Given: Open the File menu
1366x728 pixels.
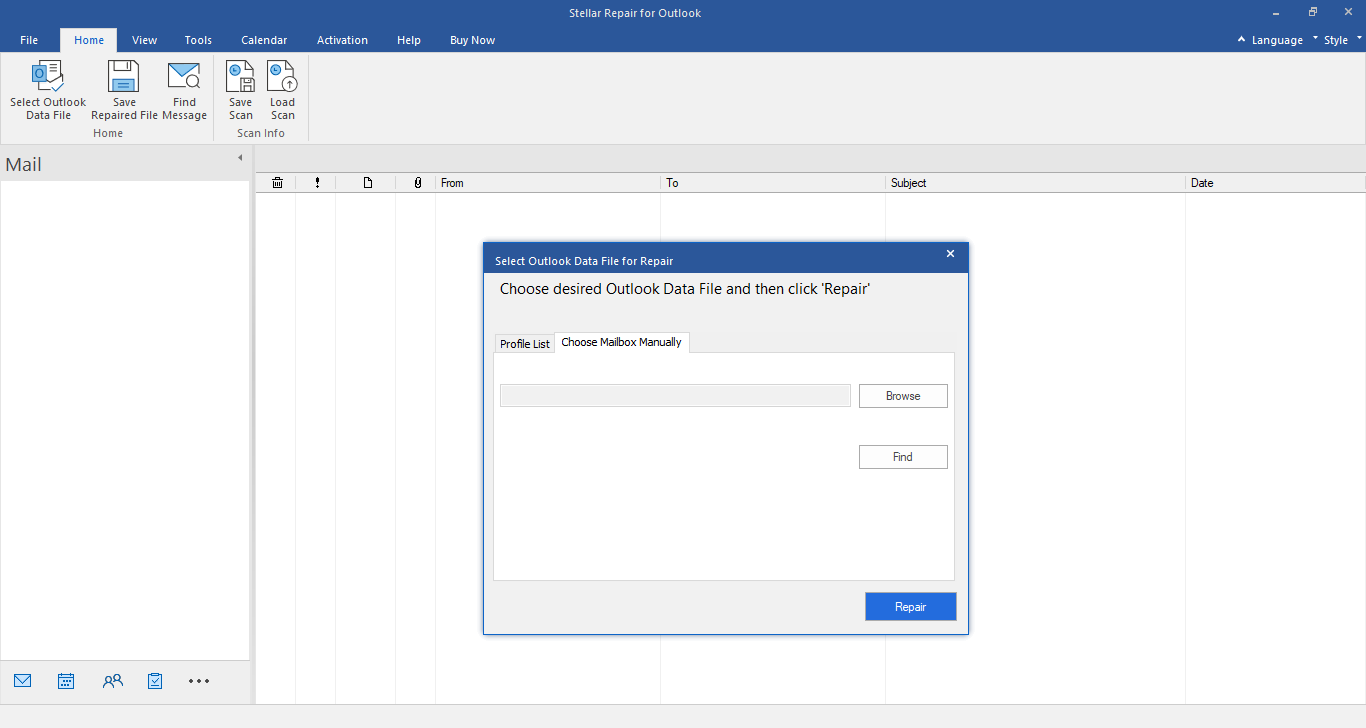Looking at the screenshot, I should [29, 40].
